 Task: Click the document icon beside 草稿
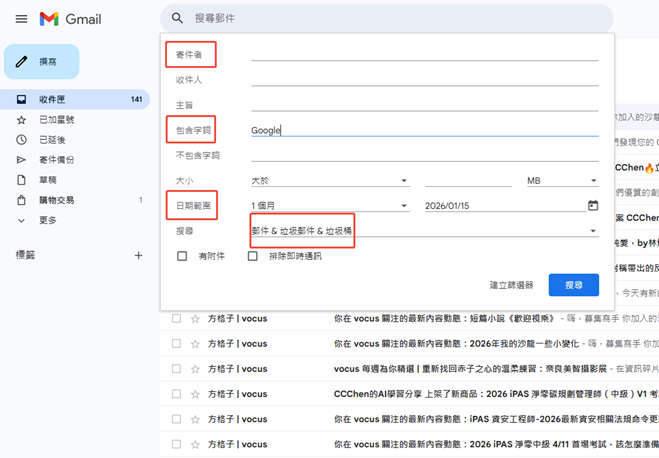21,180
